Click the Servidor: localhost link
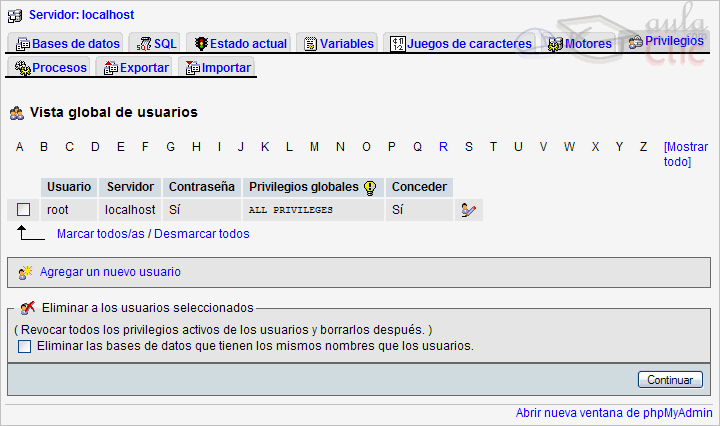Image resolution: width=720 pixels, height=426 pixels. pos(82,15)
